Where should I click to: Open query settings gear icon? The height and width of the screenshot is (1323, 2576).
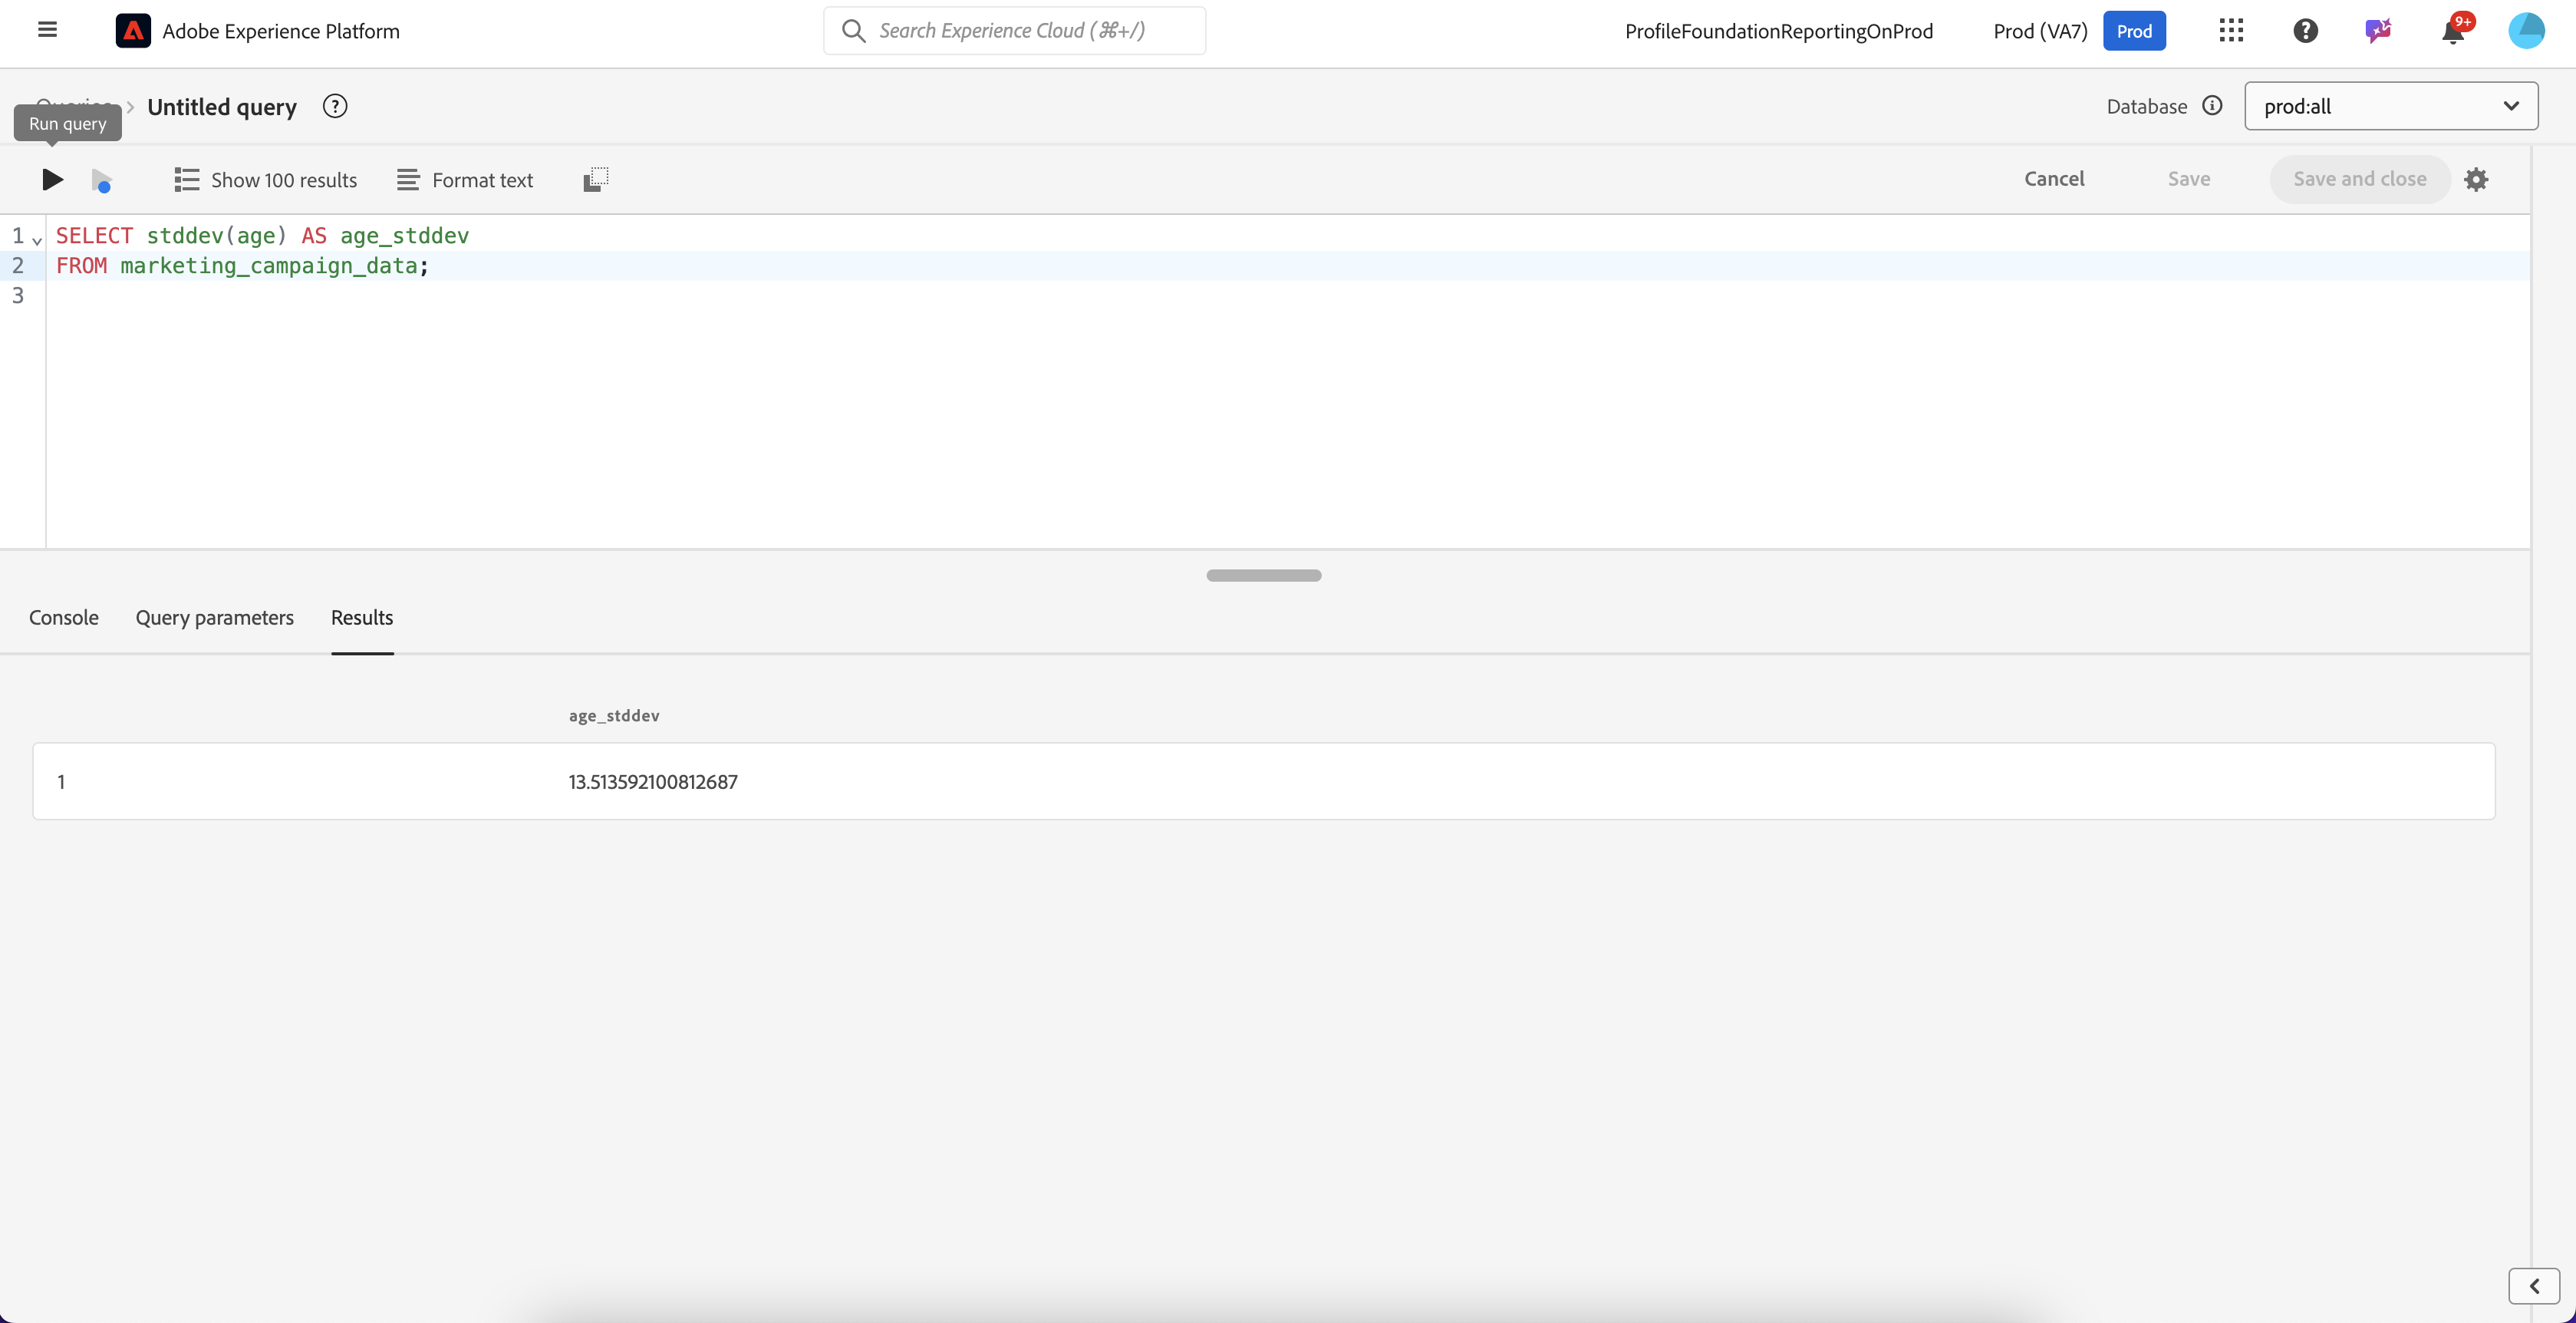coord(2476,180)
